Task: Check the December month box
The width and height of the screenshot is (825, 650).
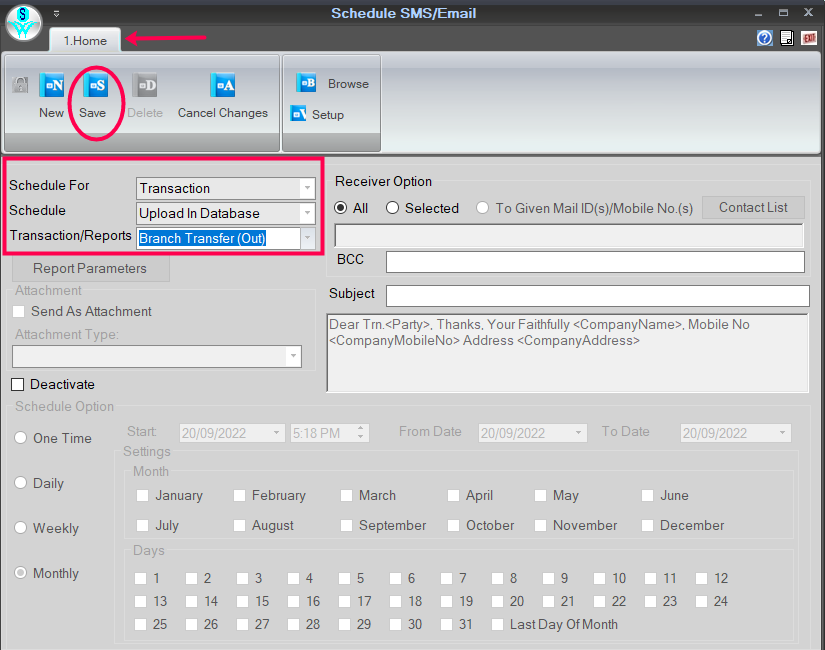Action: point(647,525)
